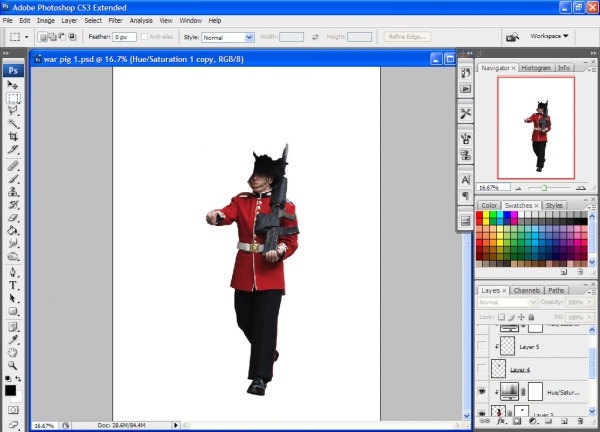Open the Navigator panel options menu
The height and width of the screenshot is (432, 600).
[592, 69]
